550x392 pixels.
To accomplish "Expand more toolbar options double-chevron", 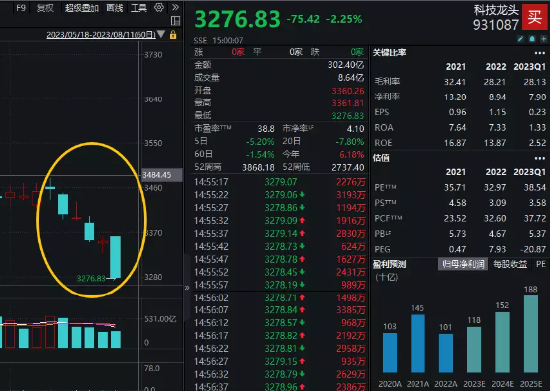I will (x=175, y=7).
